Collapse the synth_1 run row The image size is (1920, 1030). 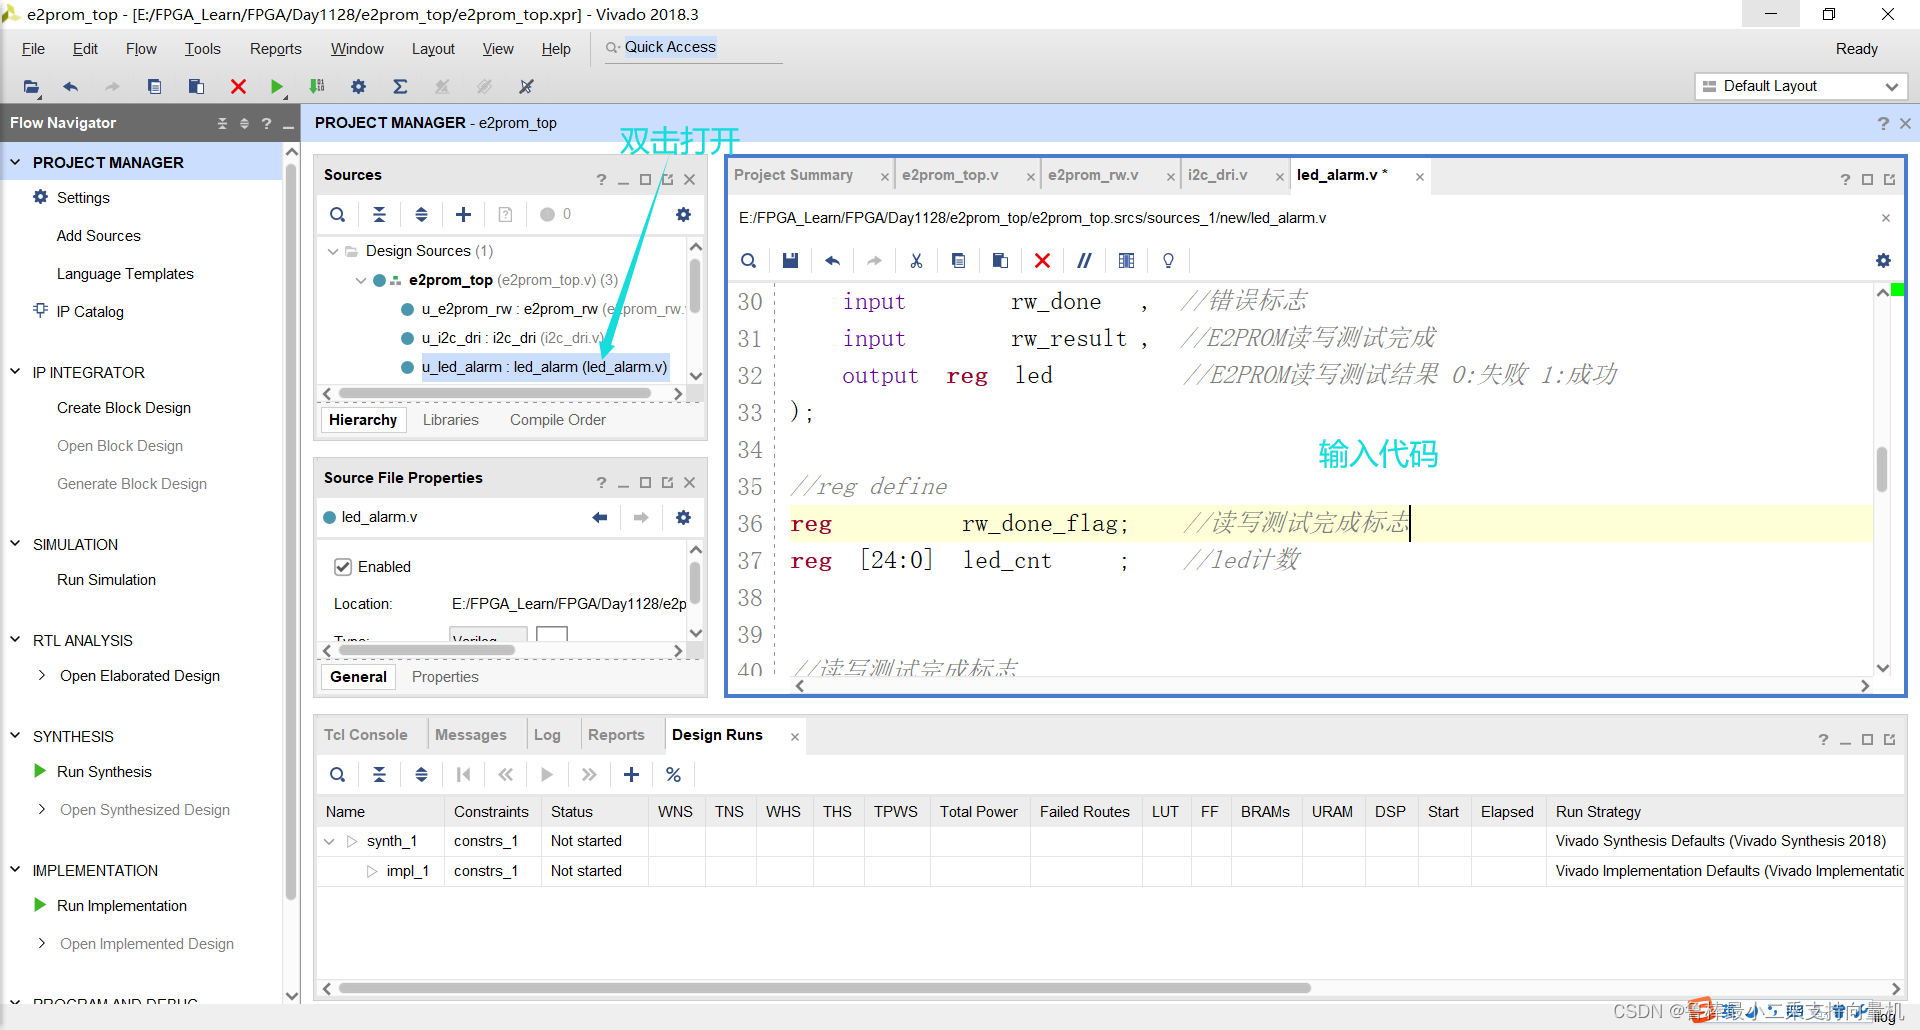click(329, 841)
